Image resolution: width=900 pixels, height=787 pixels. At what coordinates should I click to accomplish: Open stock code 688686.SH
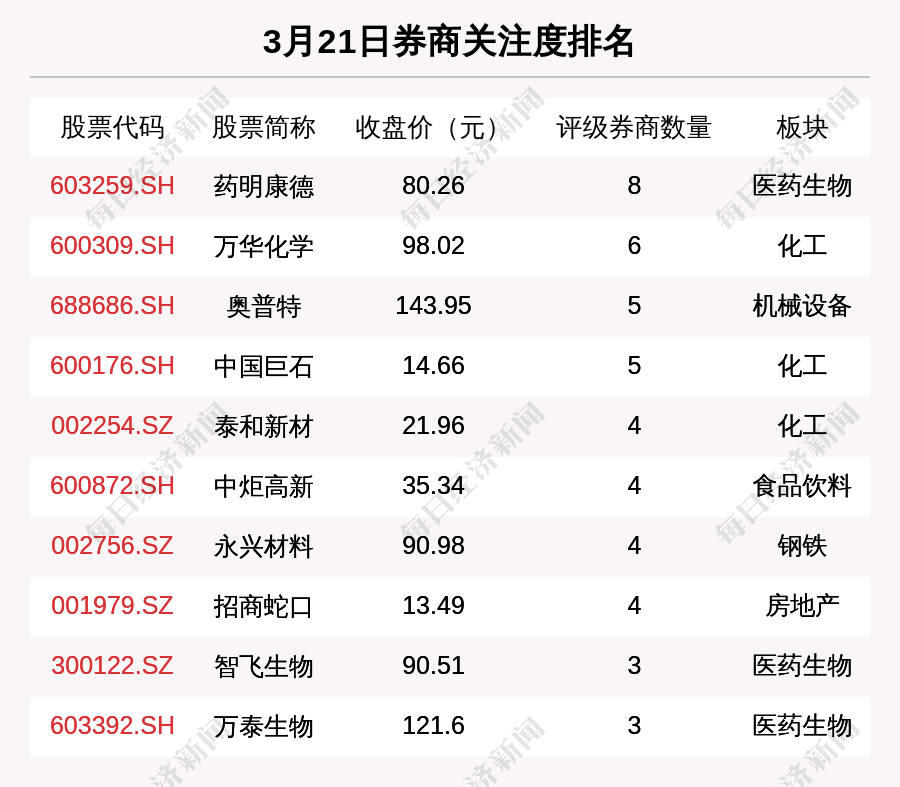coord(112,305)
